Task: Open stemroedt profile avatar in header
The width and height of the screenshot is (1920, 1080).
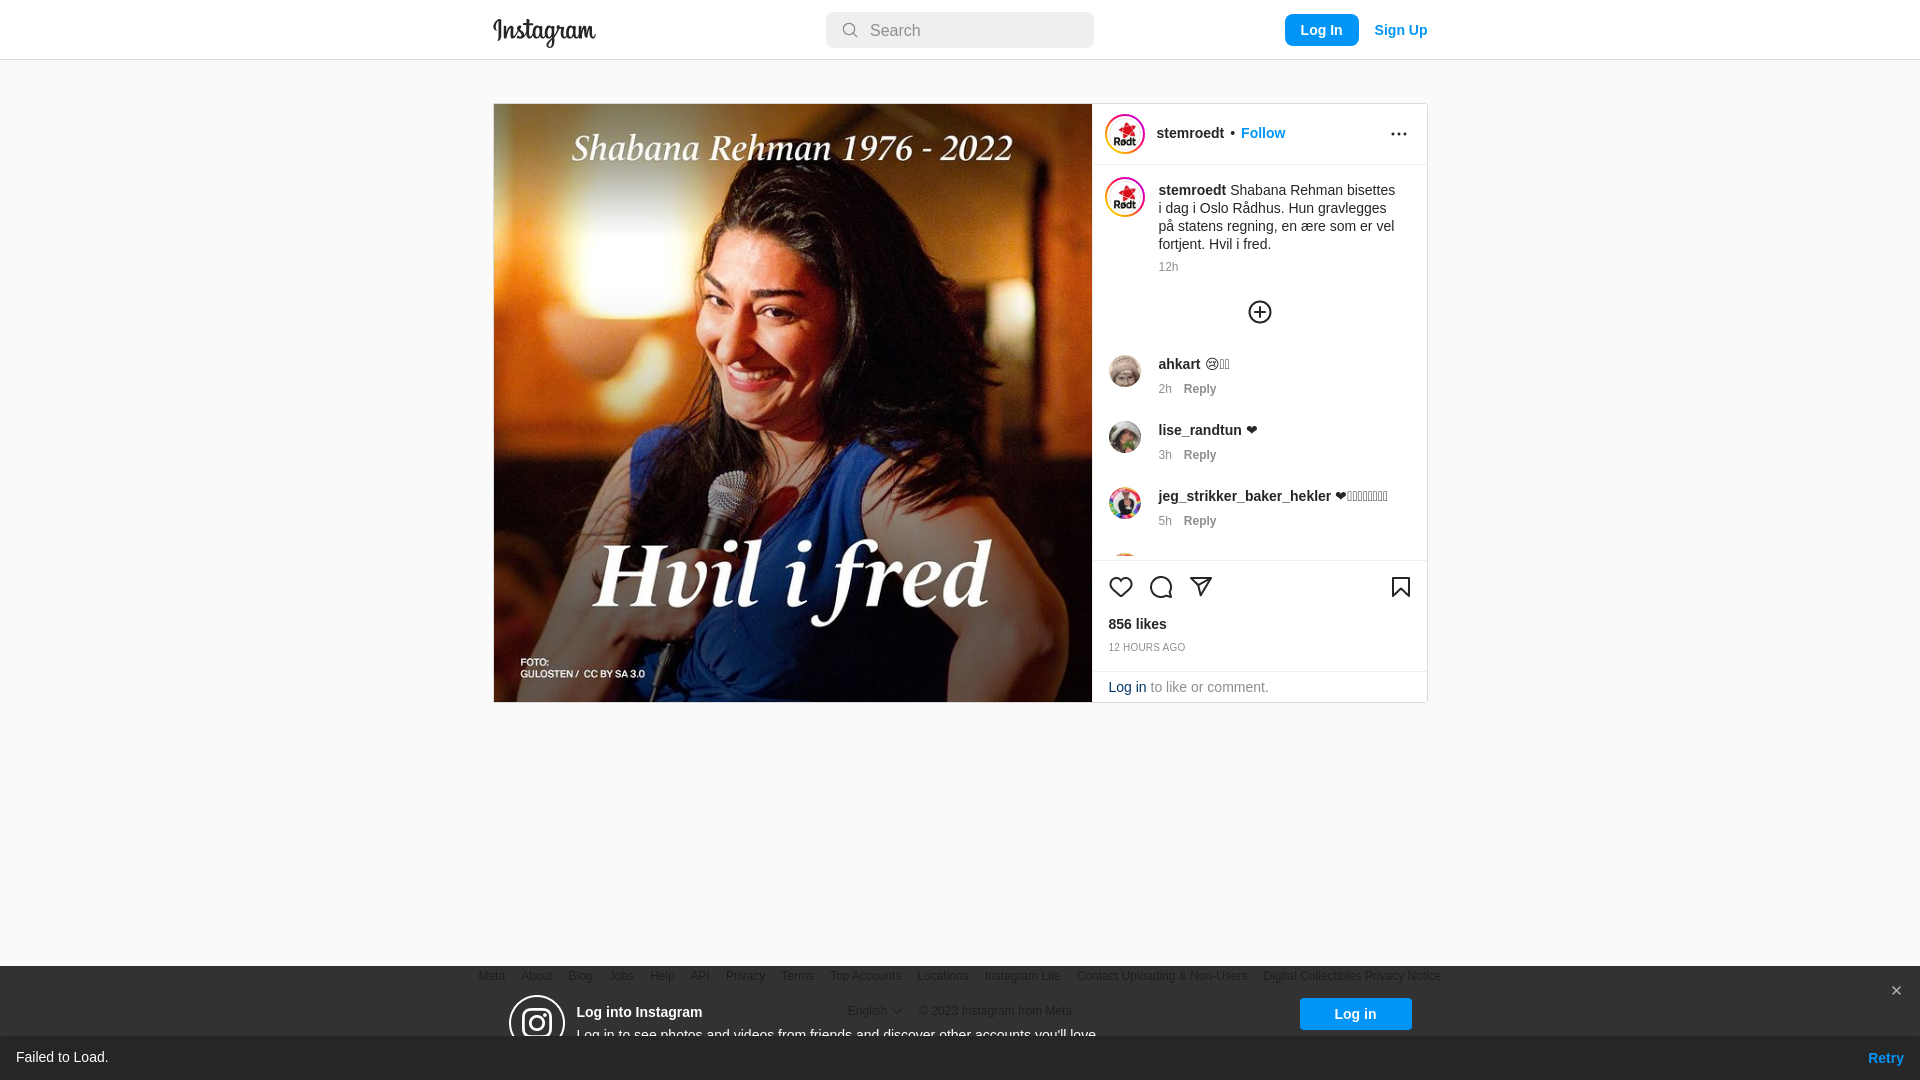Action: (1125, 134)
